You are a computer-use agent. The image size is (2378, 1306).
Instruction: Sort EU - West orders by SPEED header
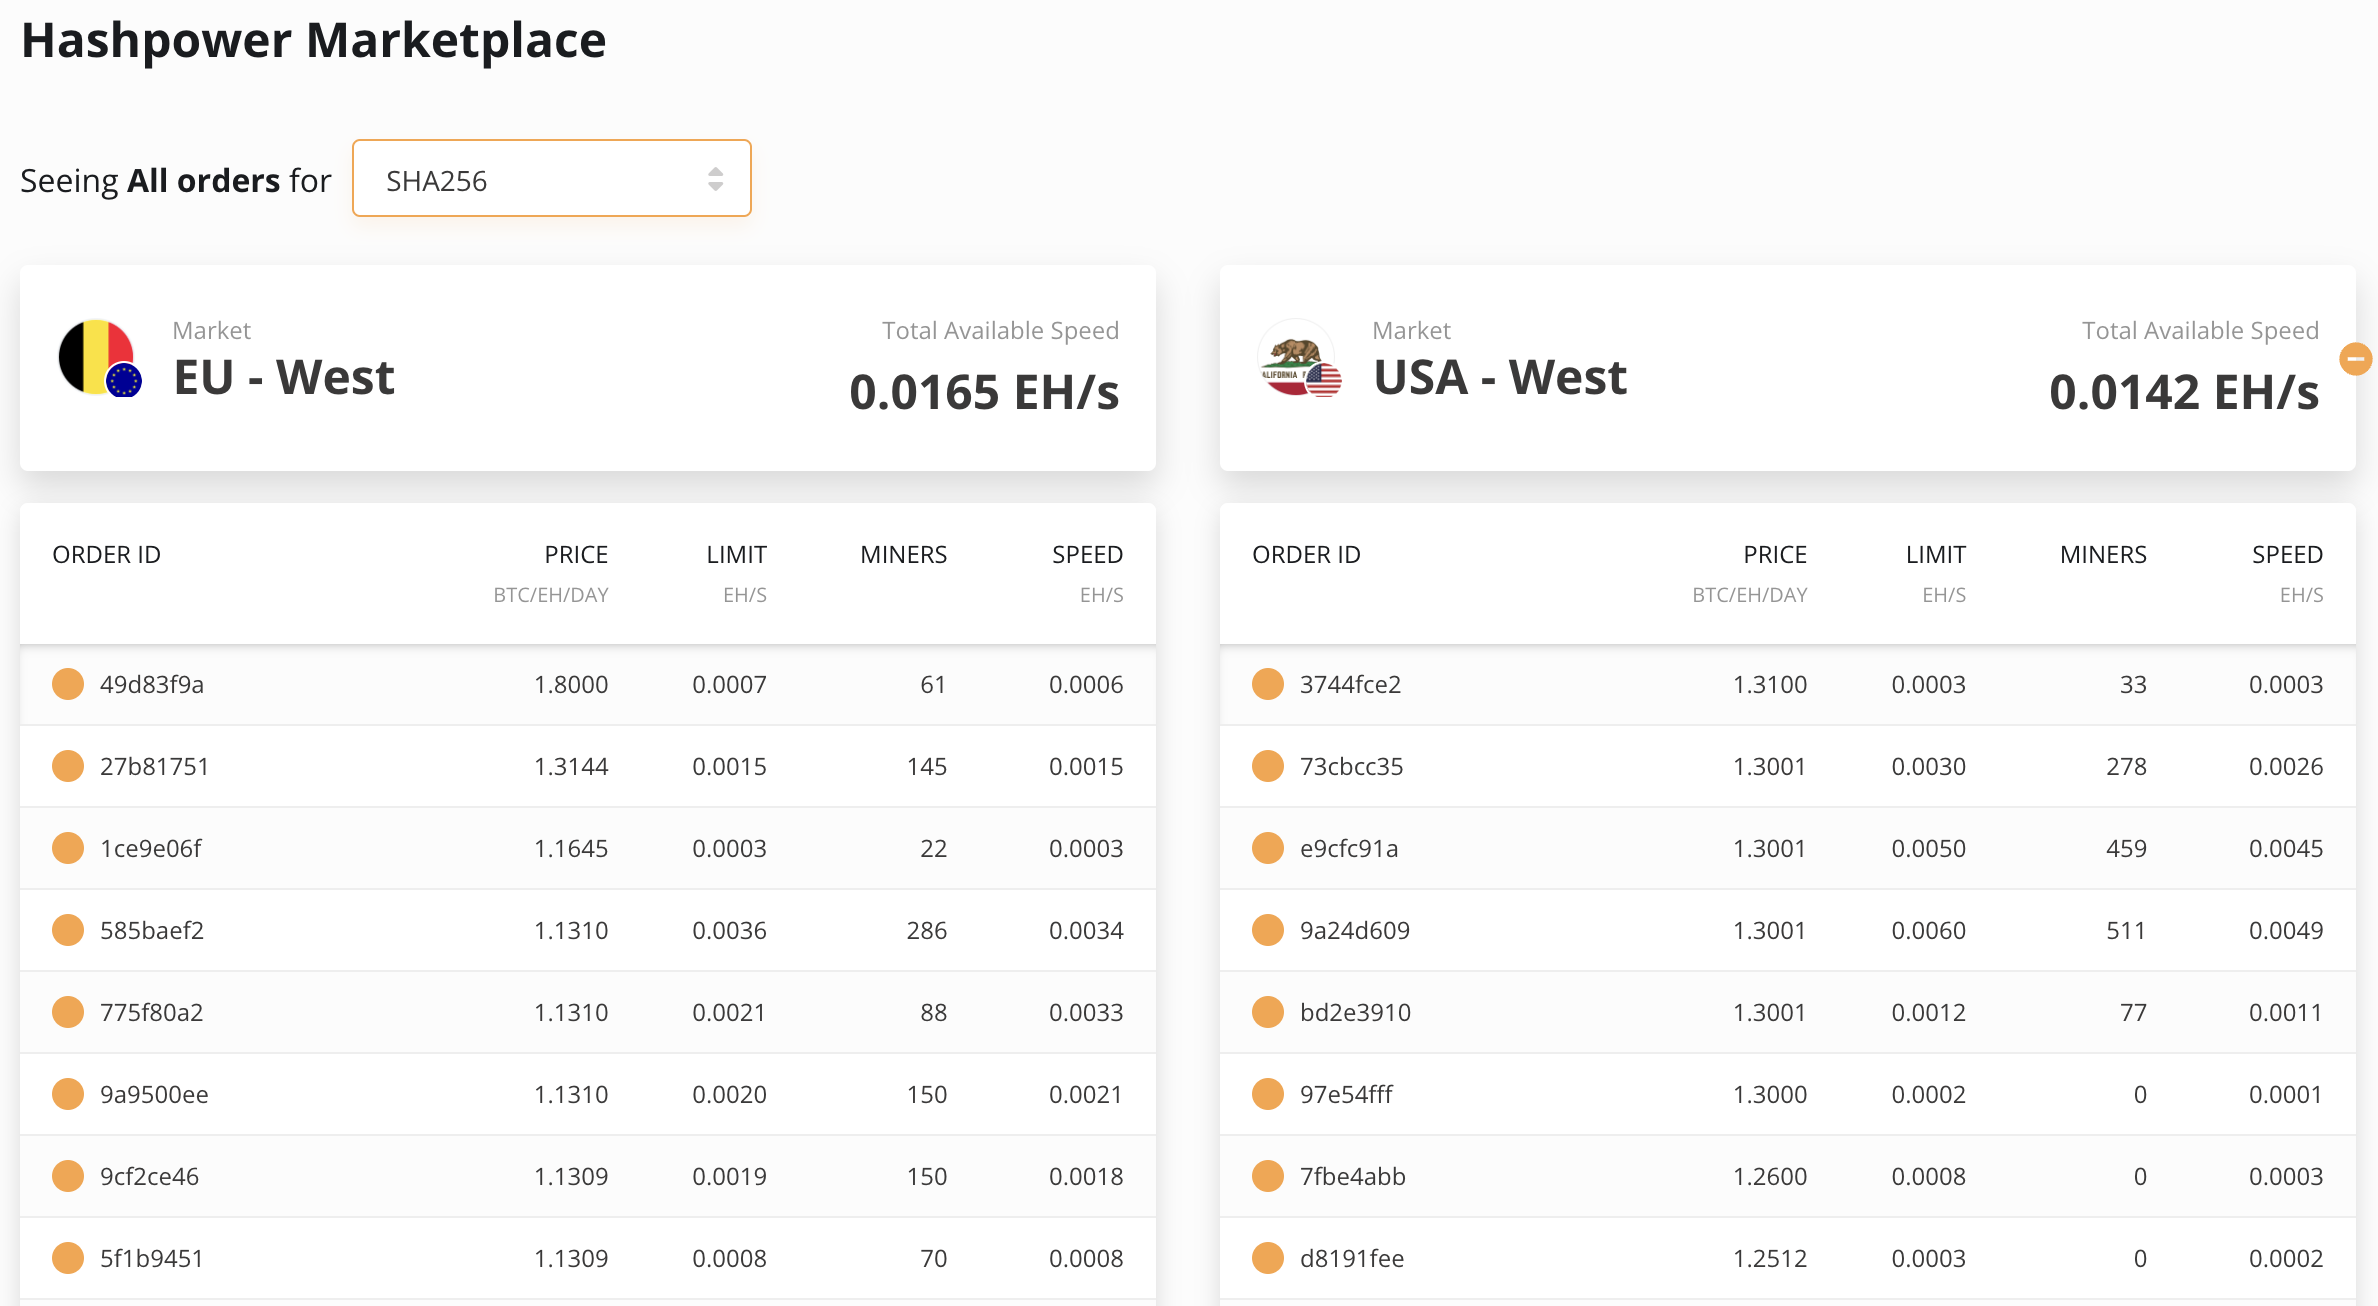(1087, 555)
